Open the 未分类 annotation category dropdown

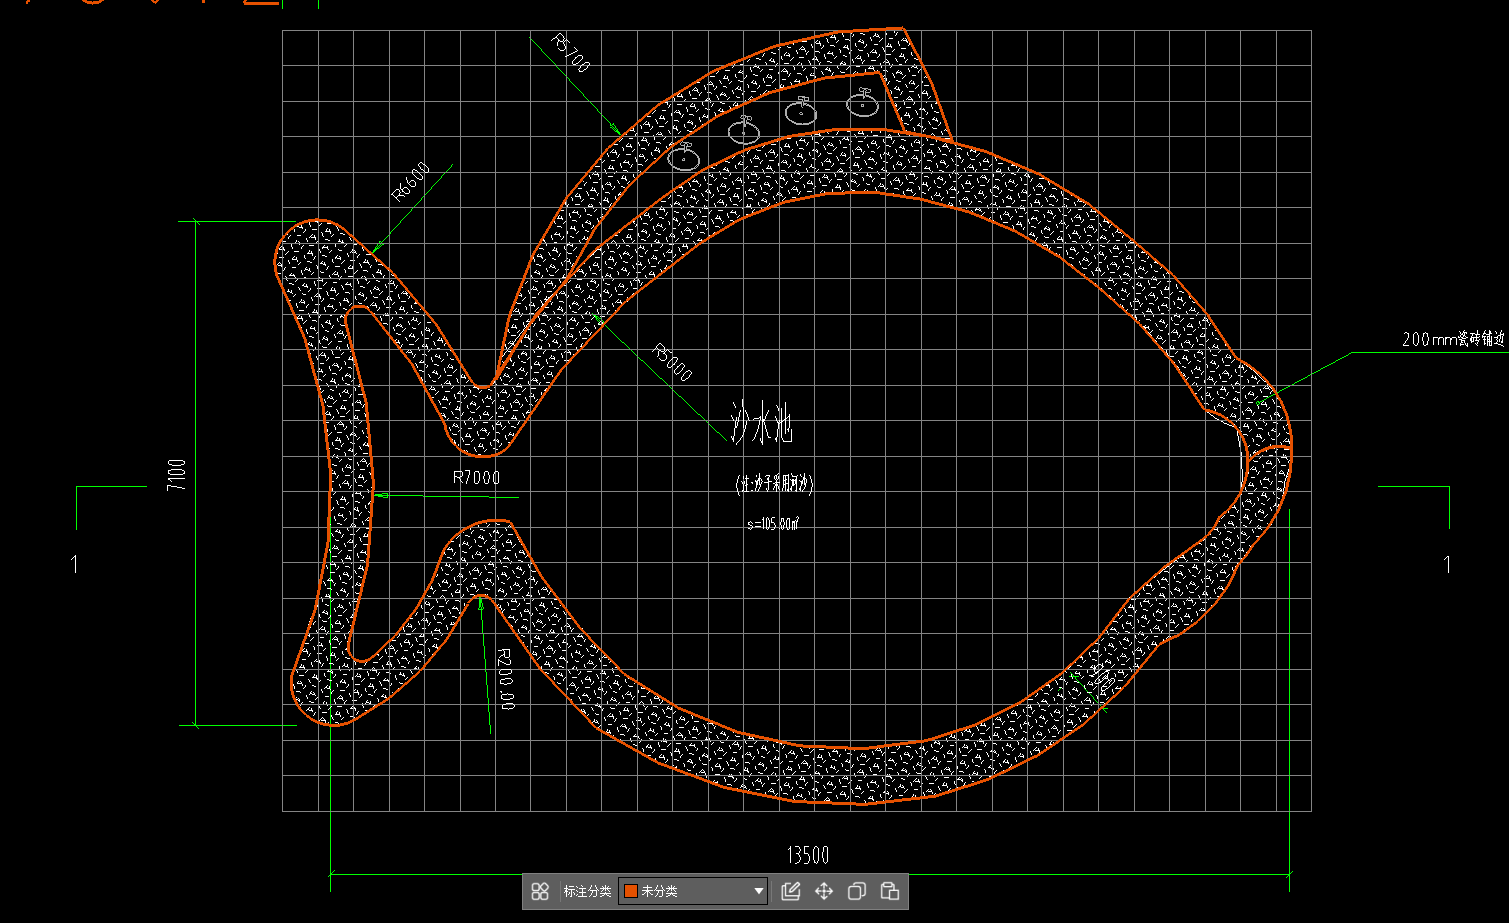[x=693, y=891]
